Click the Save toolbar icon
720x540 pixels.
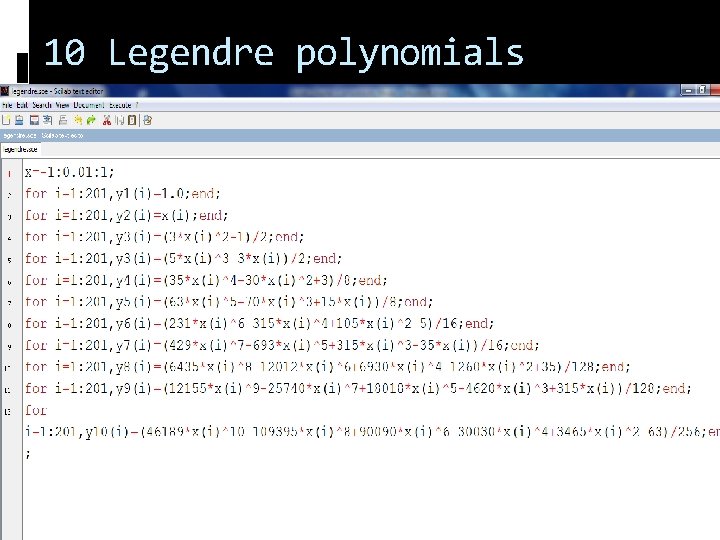34,120
